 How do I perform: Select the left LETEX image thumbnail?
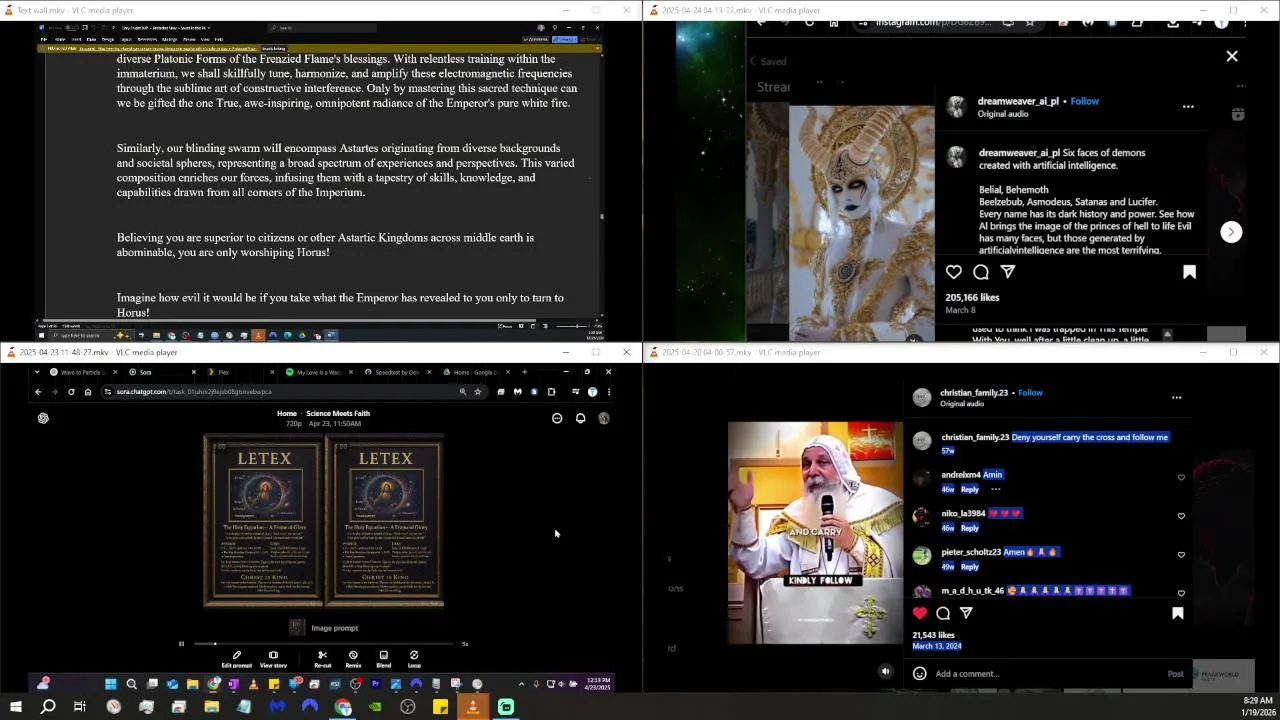pyautogui.click(x=264, y=520)
